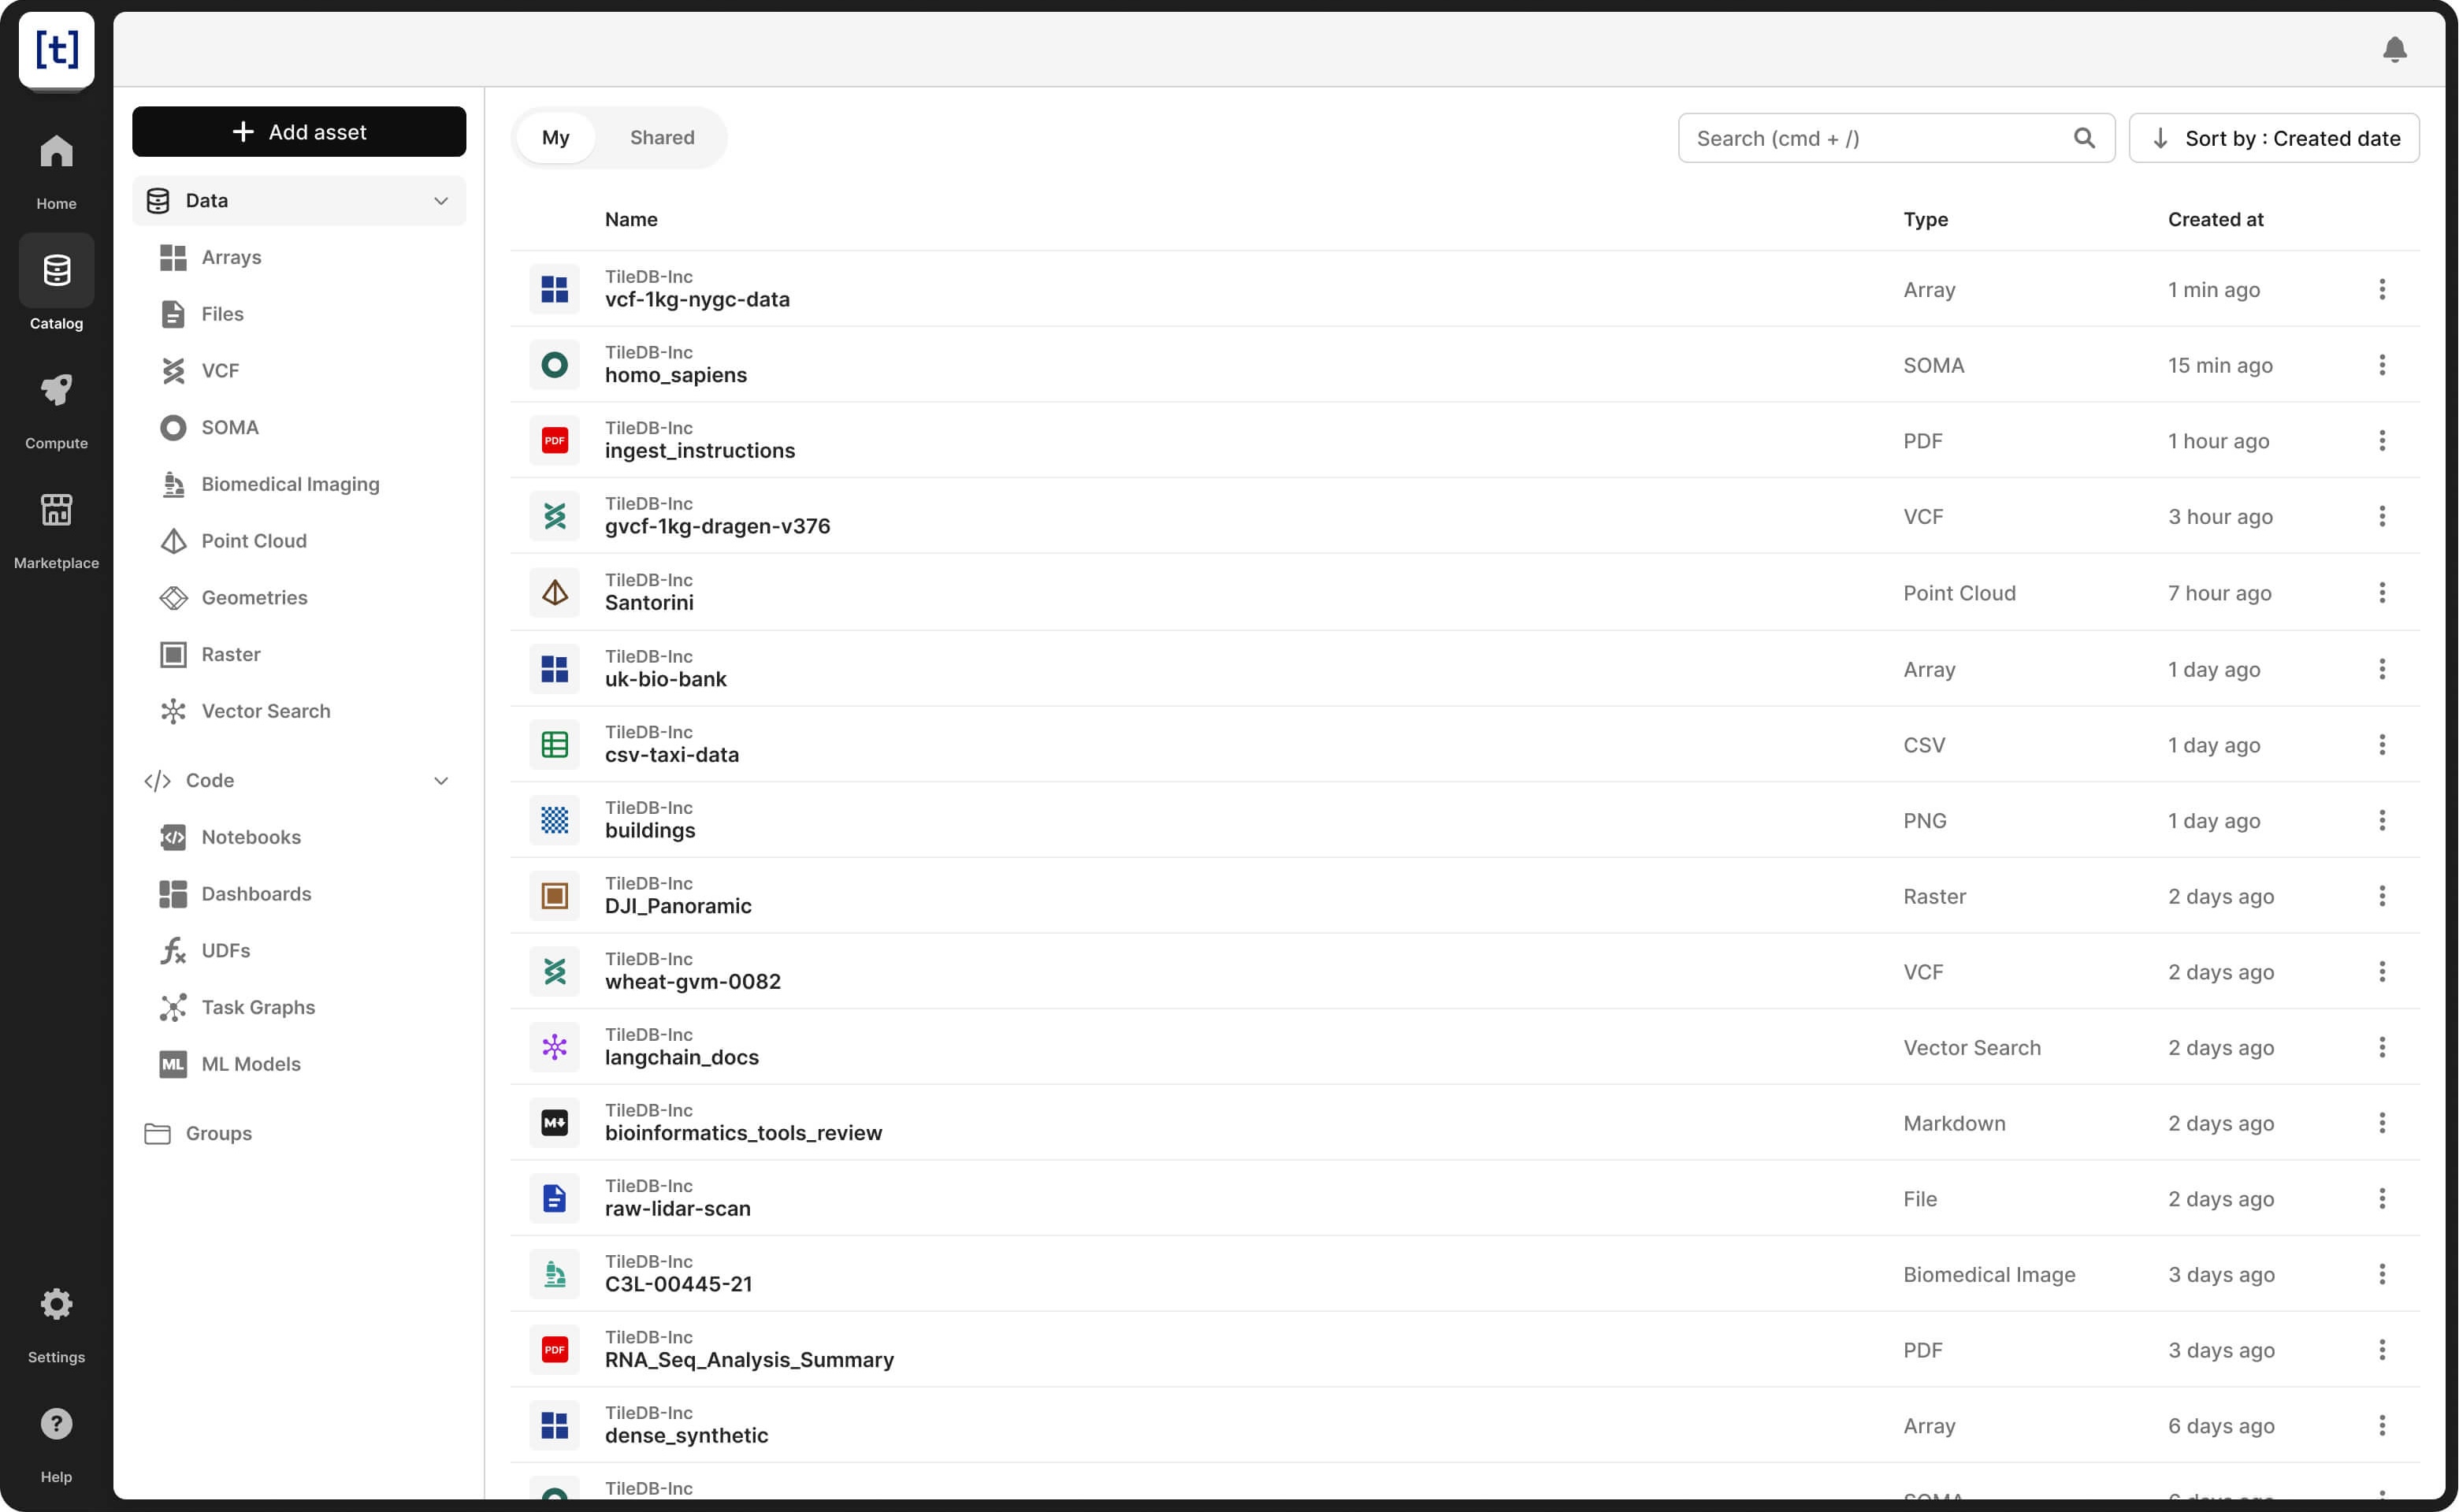Click the raw-lidar-scan file icon
This screenshot has height=1512, width=2459.
(x=555, y=1198)
